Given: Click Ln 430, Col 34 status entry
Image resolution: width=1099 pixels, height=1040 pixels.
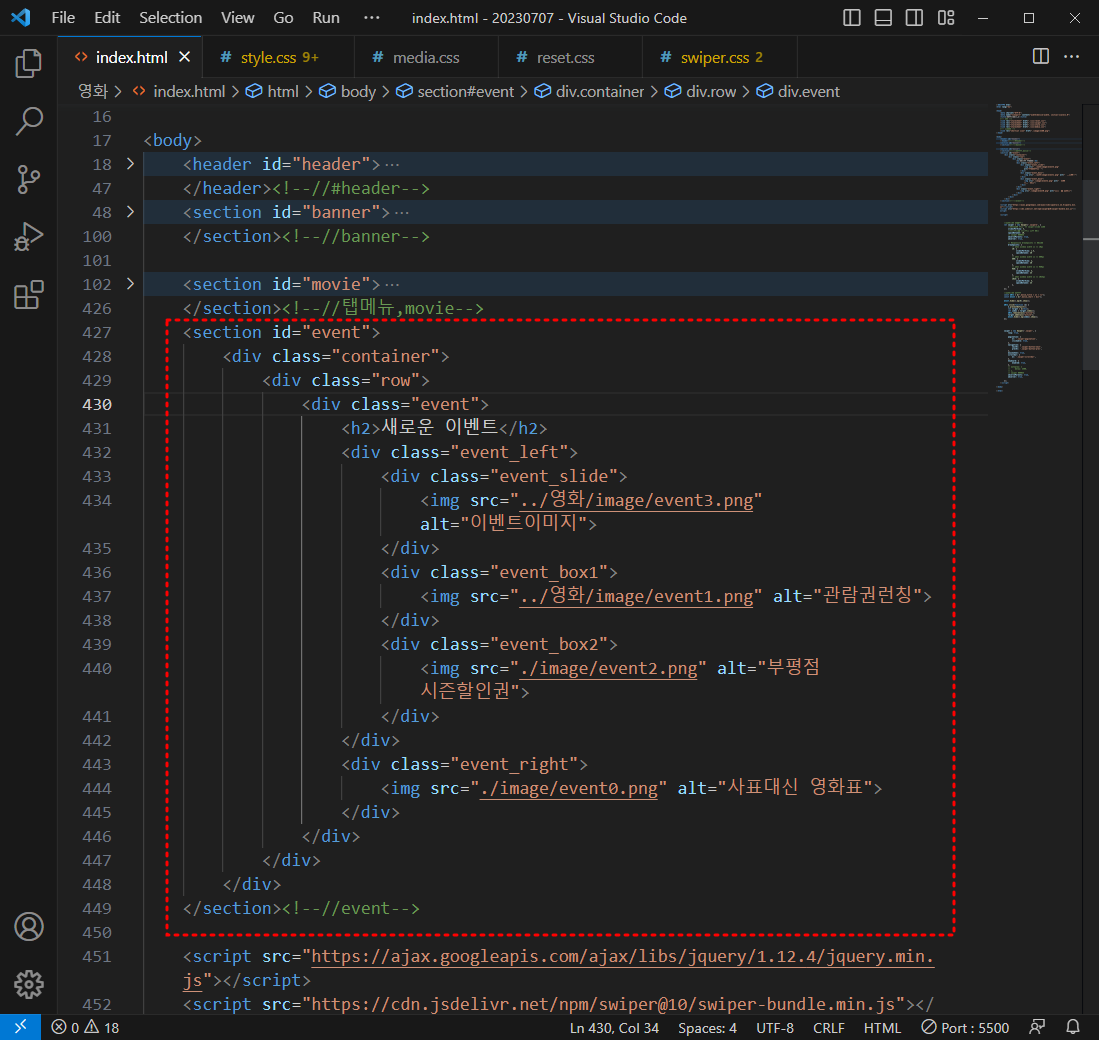Looking at the screenshot, I should (614, 1027).
